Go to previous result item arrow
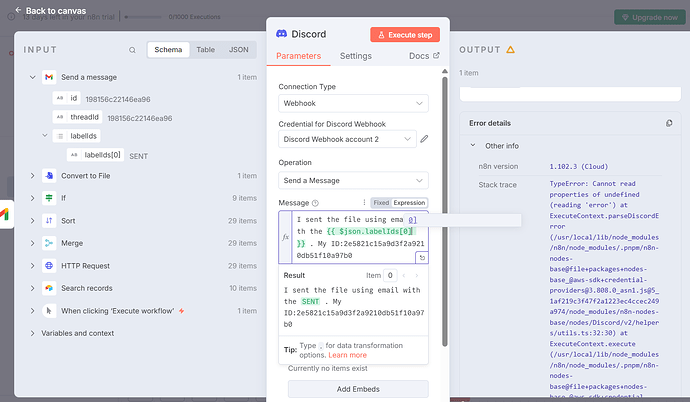This screenshot has width=690, height=402. 404,275
